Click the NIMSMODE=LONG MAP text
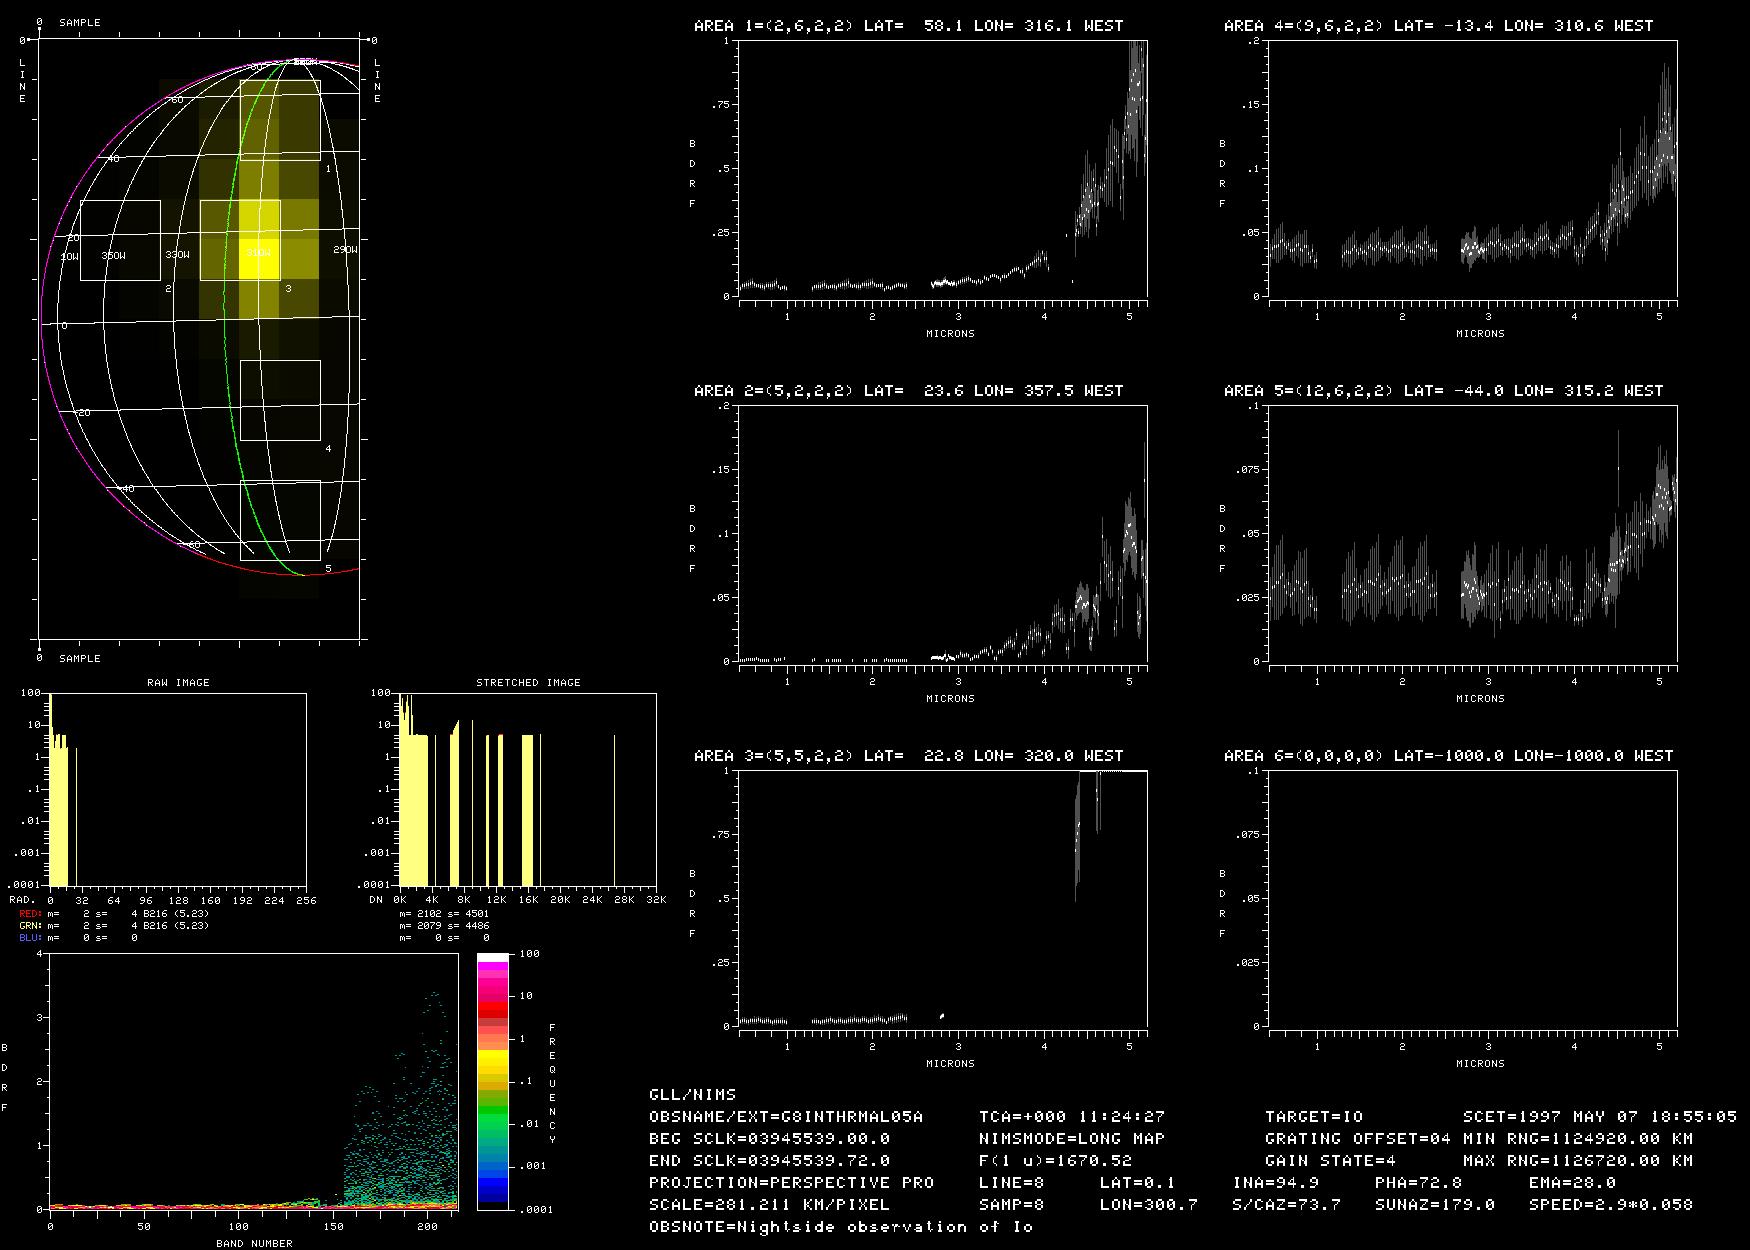 (x=1071, y=1139)
